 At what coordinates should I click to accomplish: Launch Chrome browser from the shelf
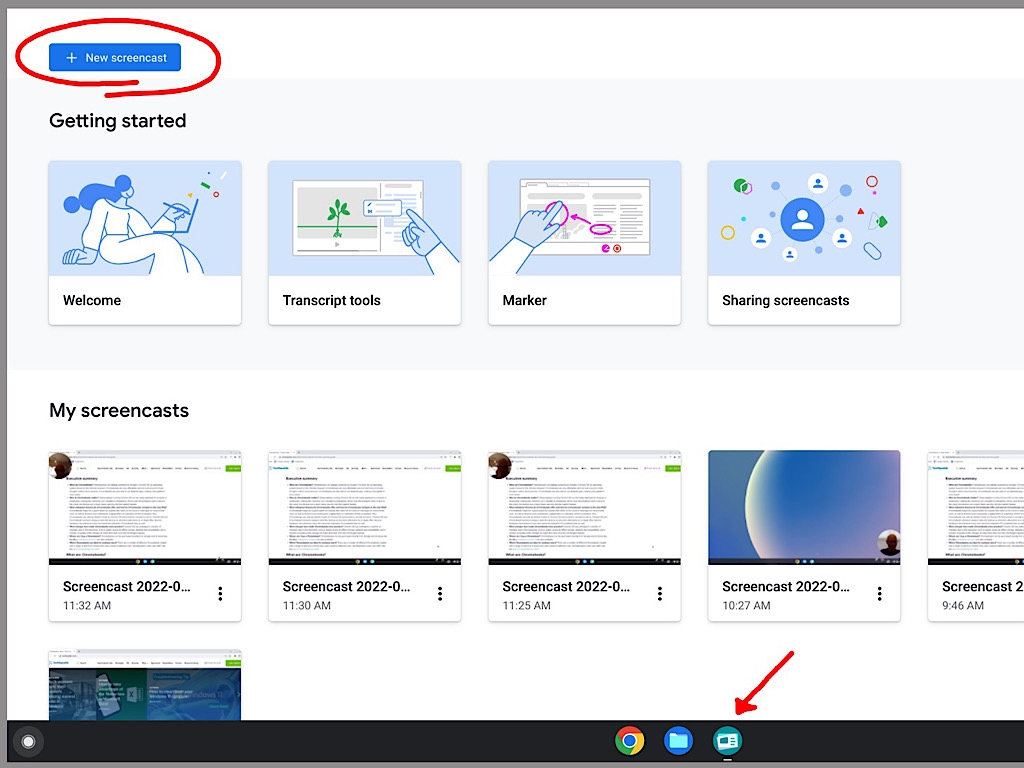[630, 741]
